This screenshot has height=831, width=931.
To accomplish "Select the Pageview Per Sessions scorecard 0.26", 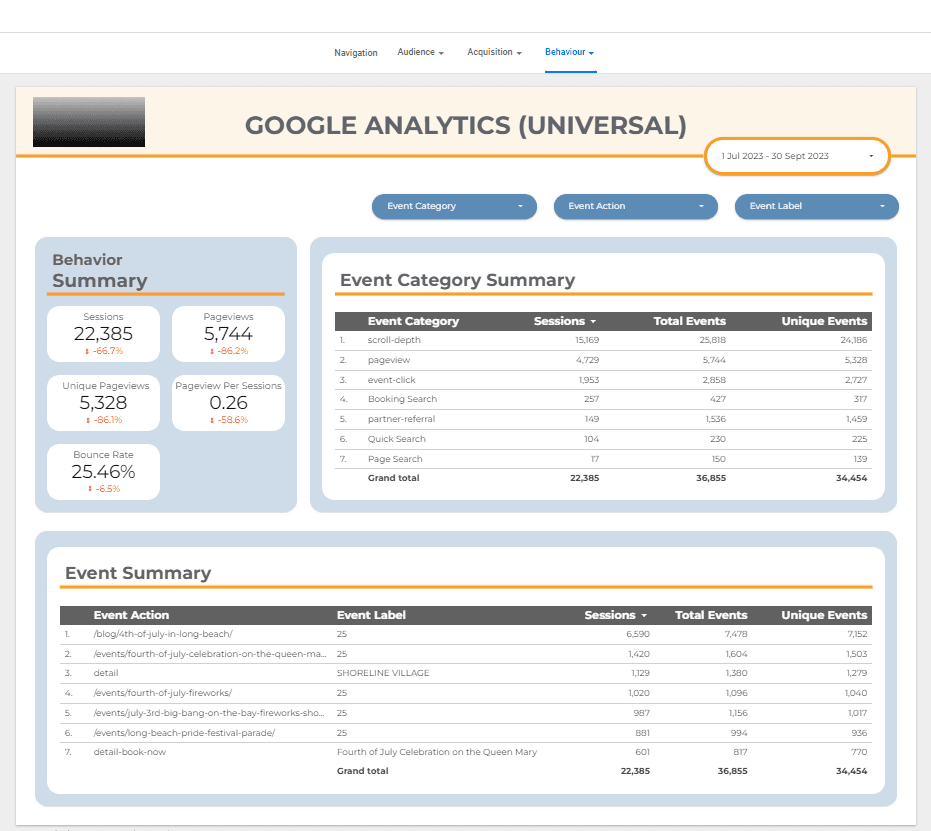I will point(228,402).
